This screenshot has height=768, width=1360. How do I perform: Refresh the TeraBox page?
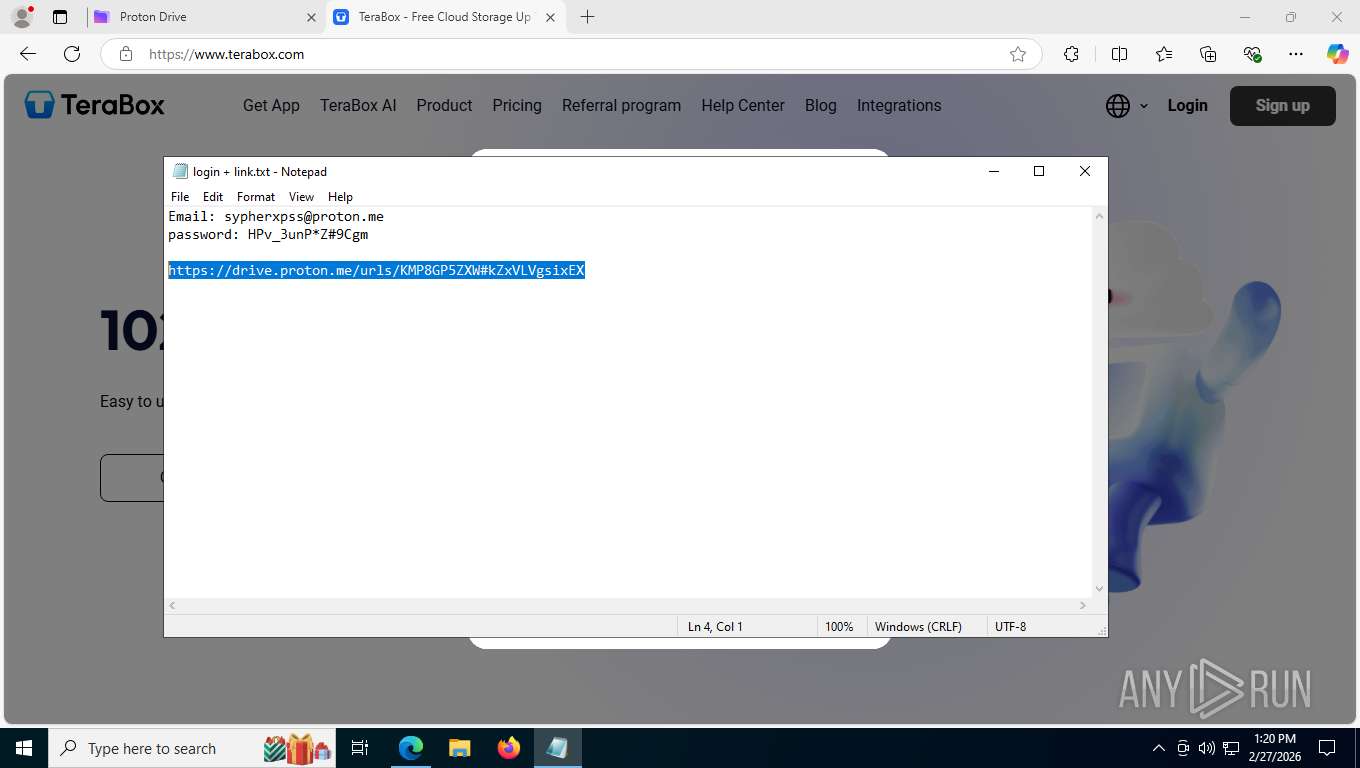pos(72,54)
